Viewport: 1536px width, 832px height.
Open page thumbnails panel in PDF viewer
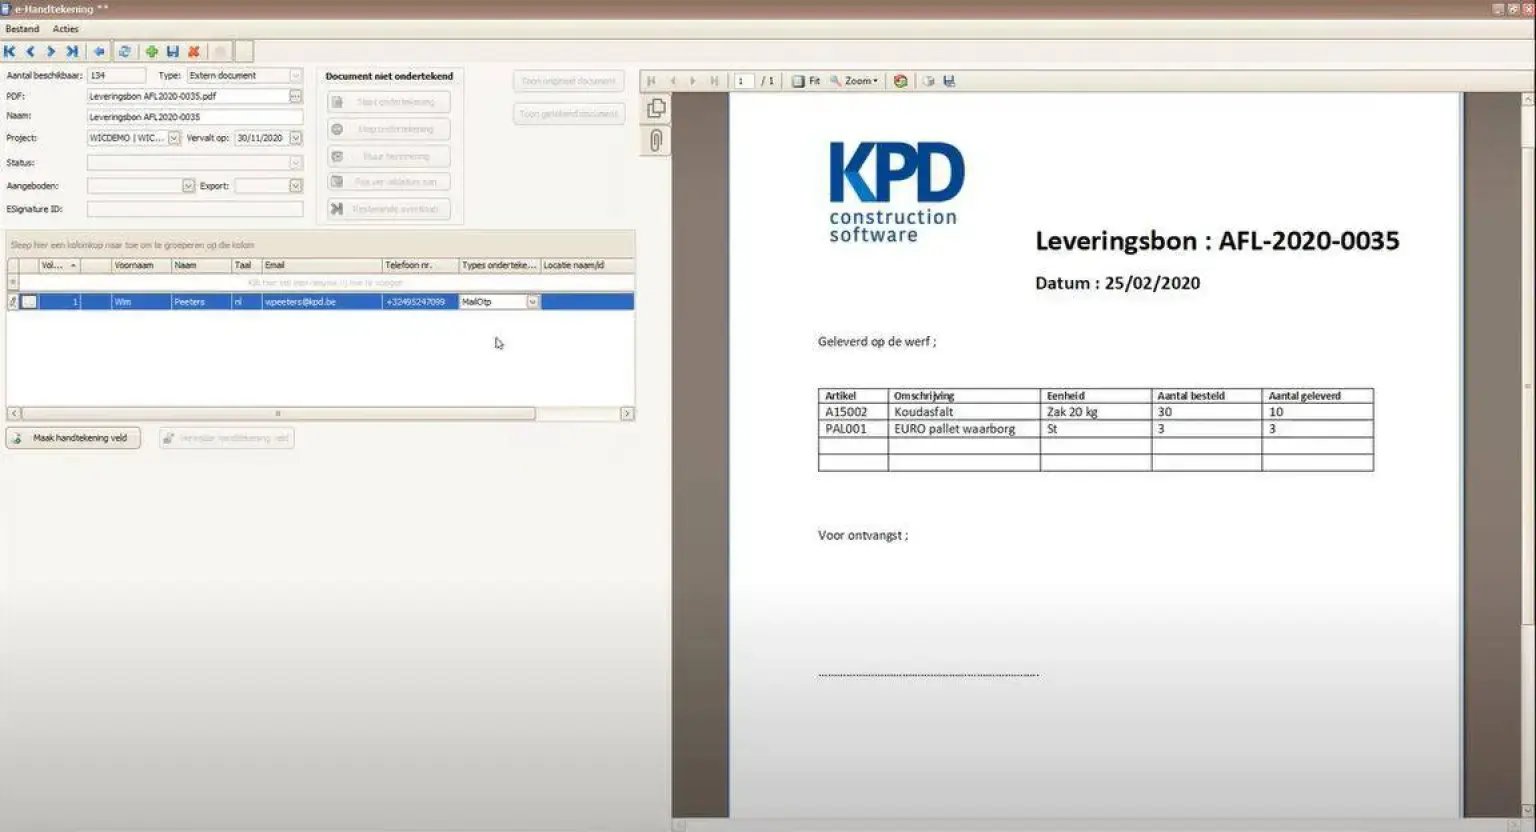pyautogui.click(x=656, y=108)
